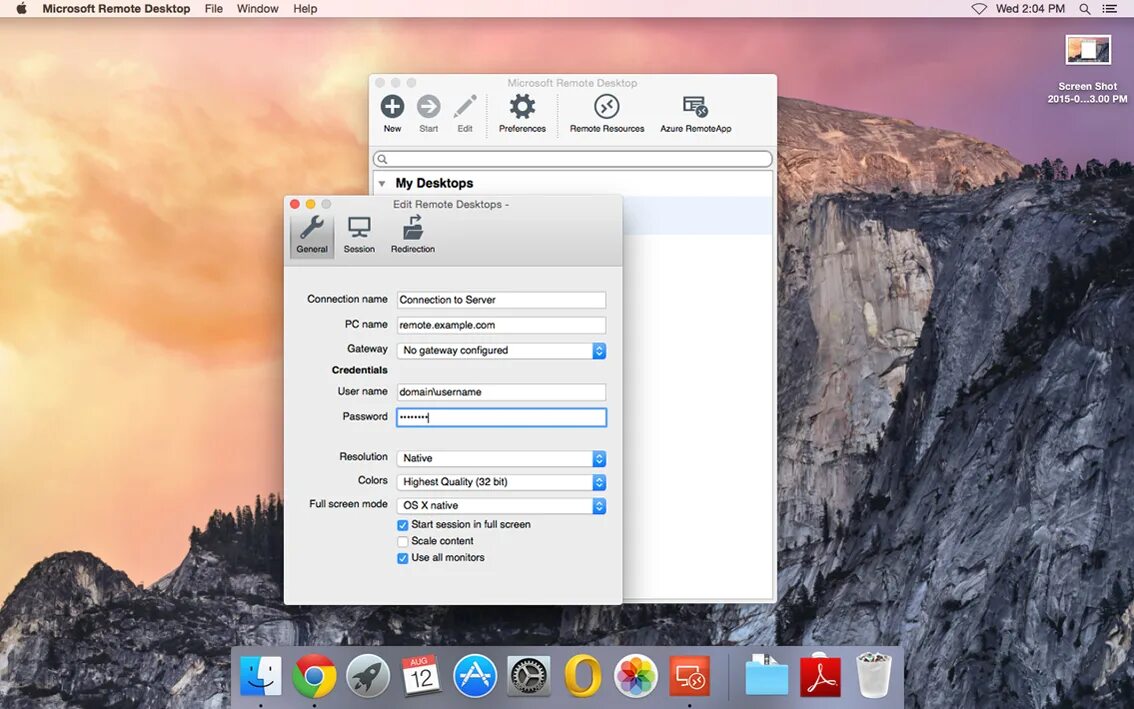Collapse the My Desktops group triangle

[382, 184]
